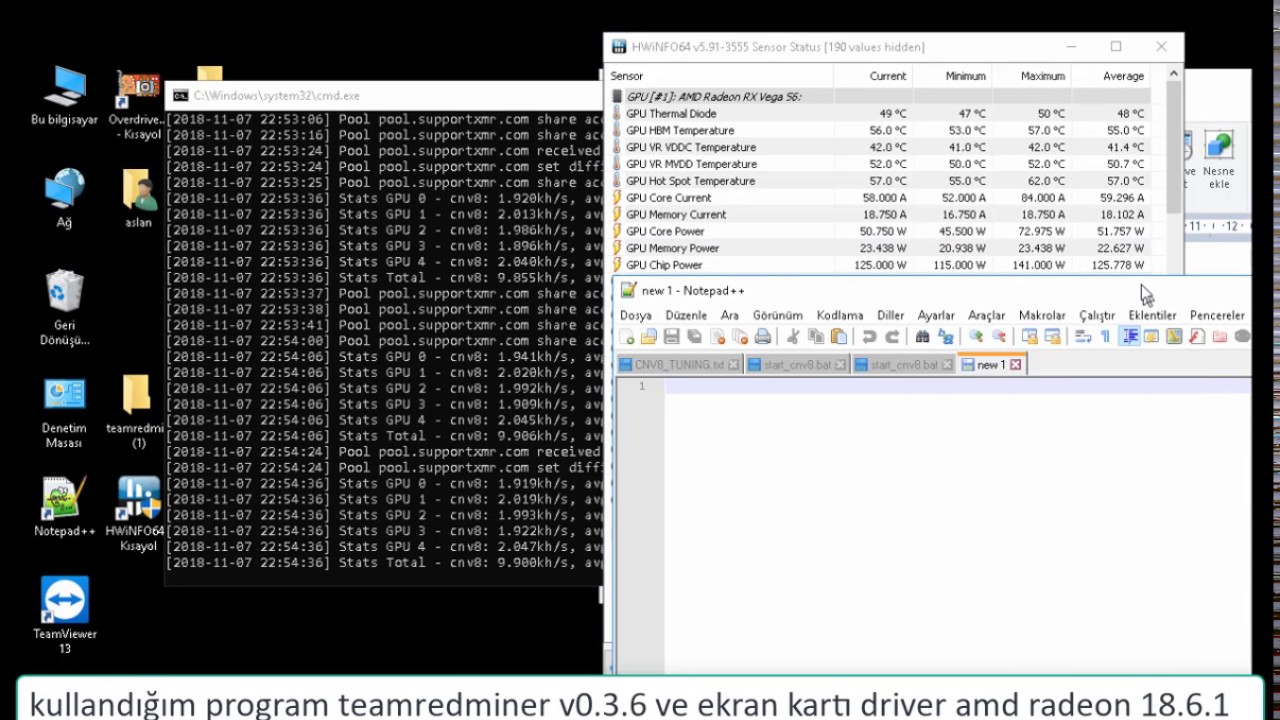Image resolution: width=1280 pixels, height=720 pixels.
Task: Click the Current column header in HWiNFO64
Action: 887,76
